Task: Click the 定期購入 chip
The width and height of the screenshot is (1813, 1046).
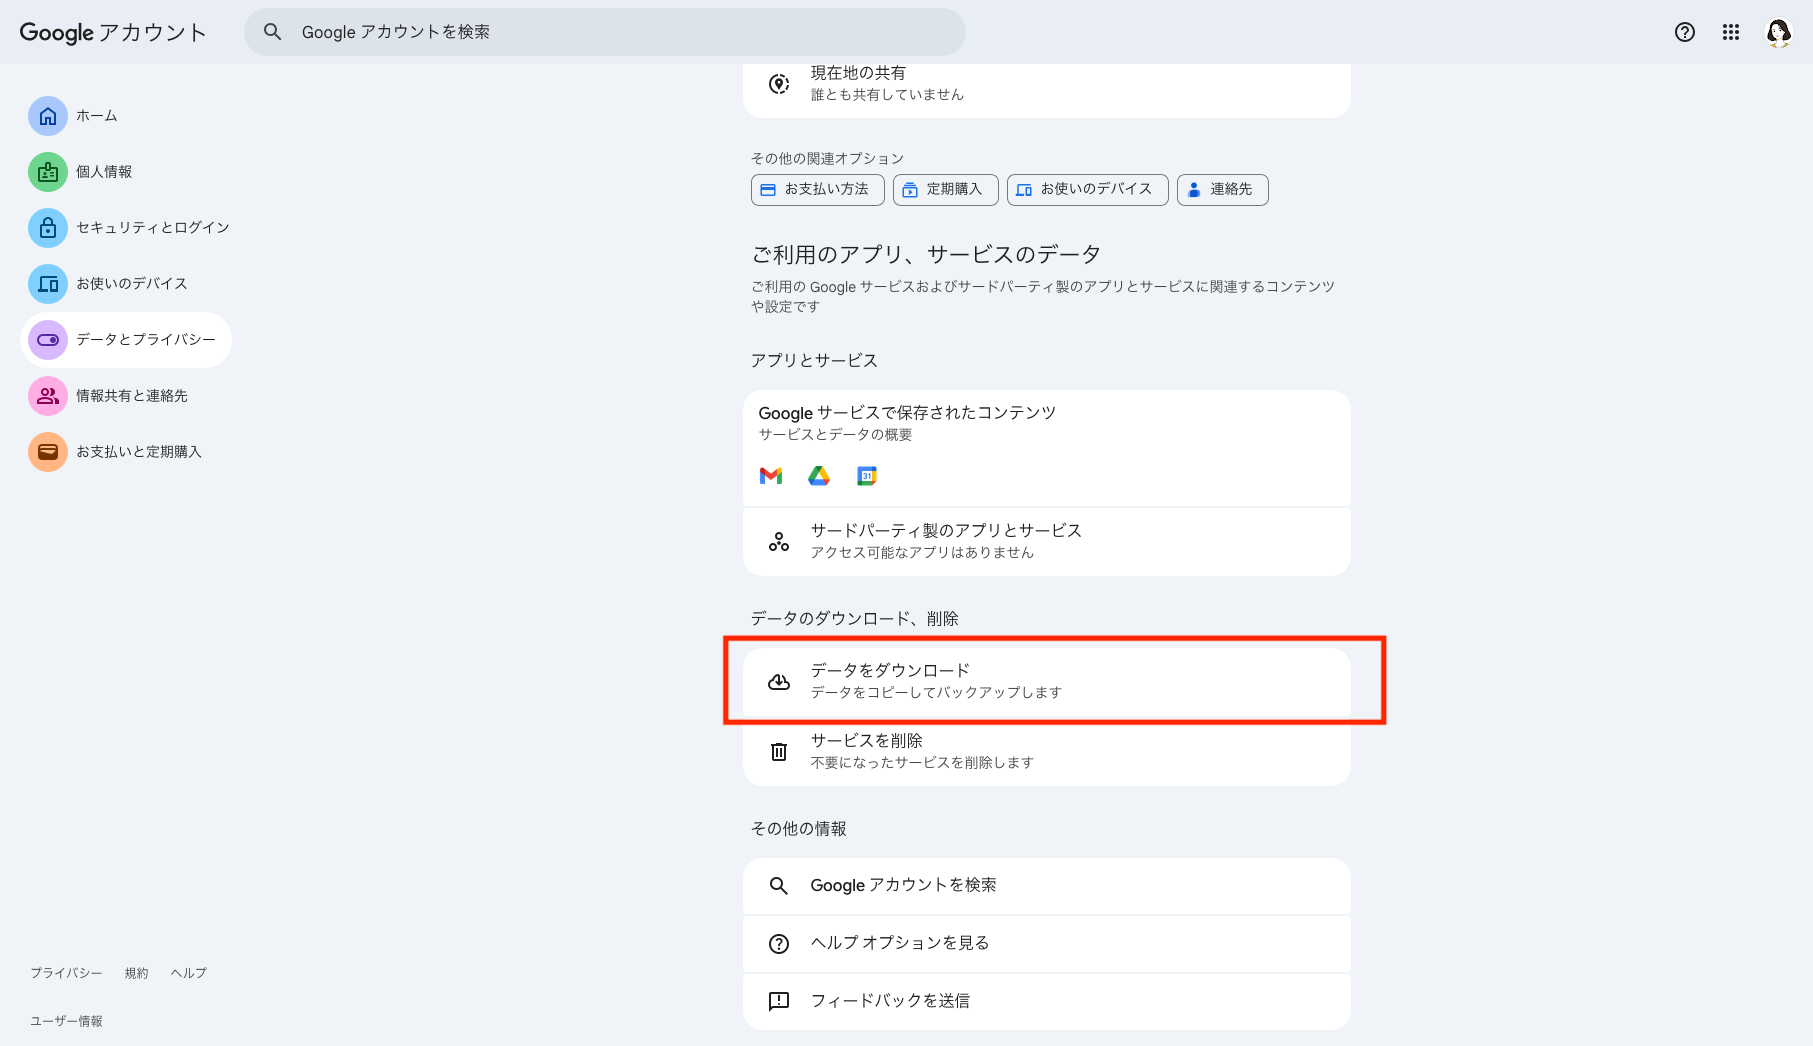Action: point(944,190)
